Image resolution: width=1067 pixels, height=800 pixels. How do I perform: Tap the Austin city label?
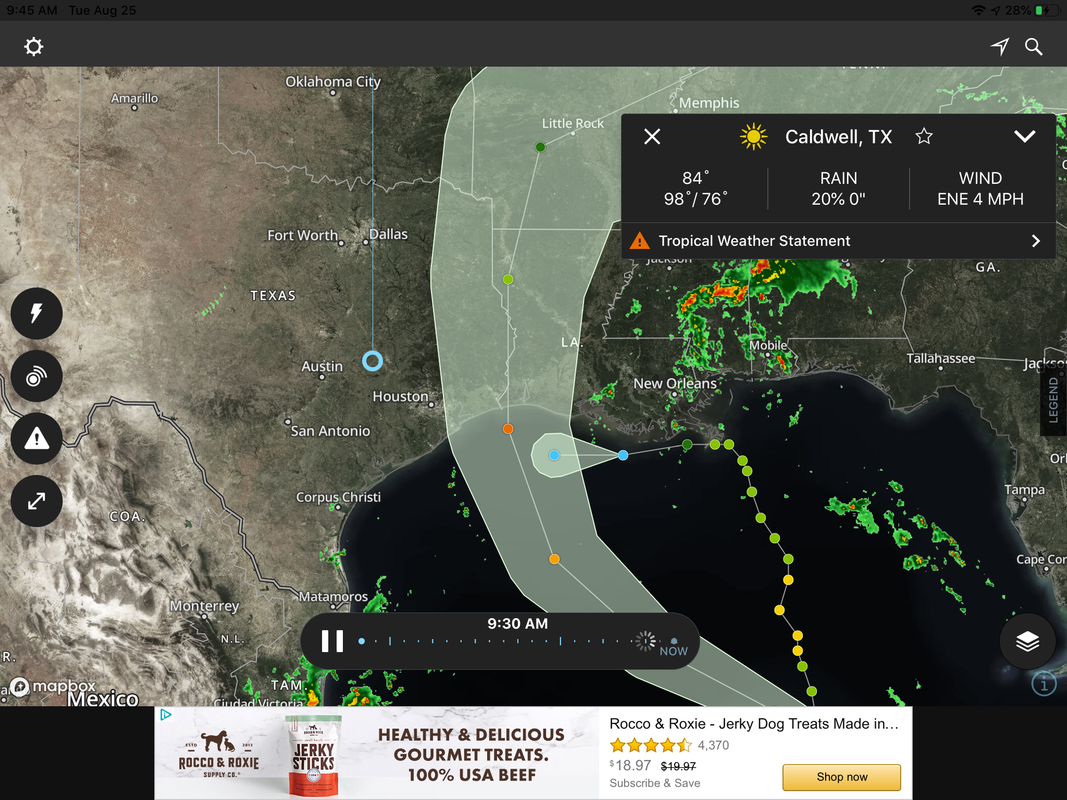pos(322,366)
